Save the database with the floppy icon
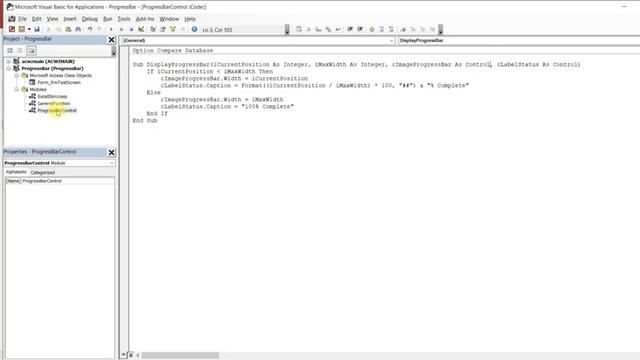Viewport: 640px width, 360px height. 37,29
